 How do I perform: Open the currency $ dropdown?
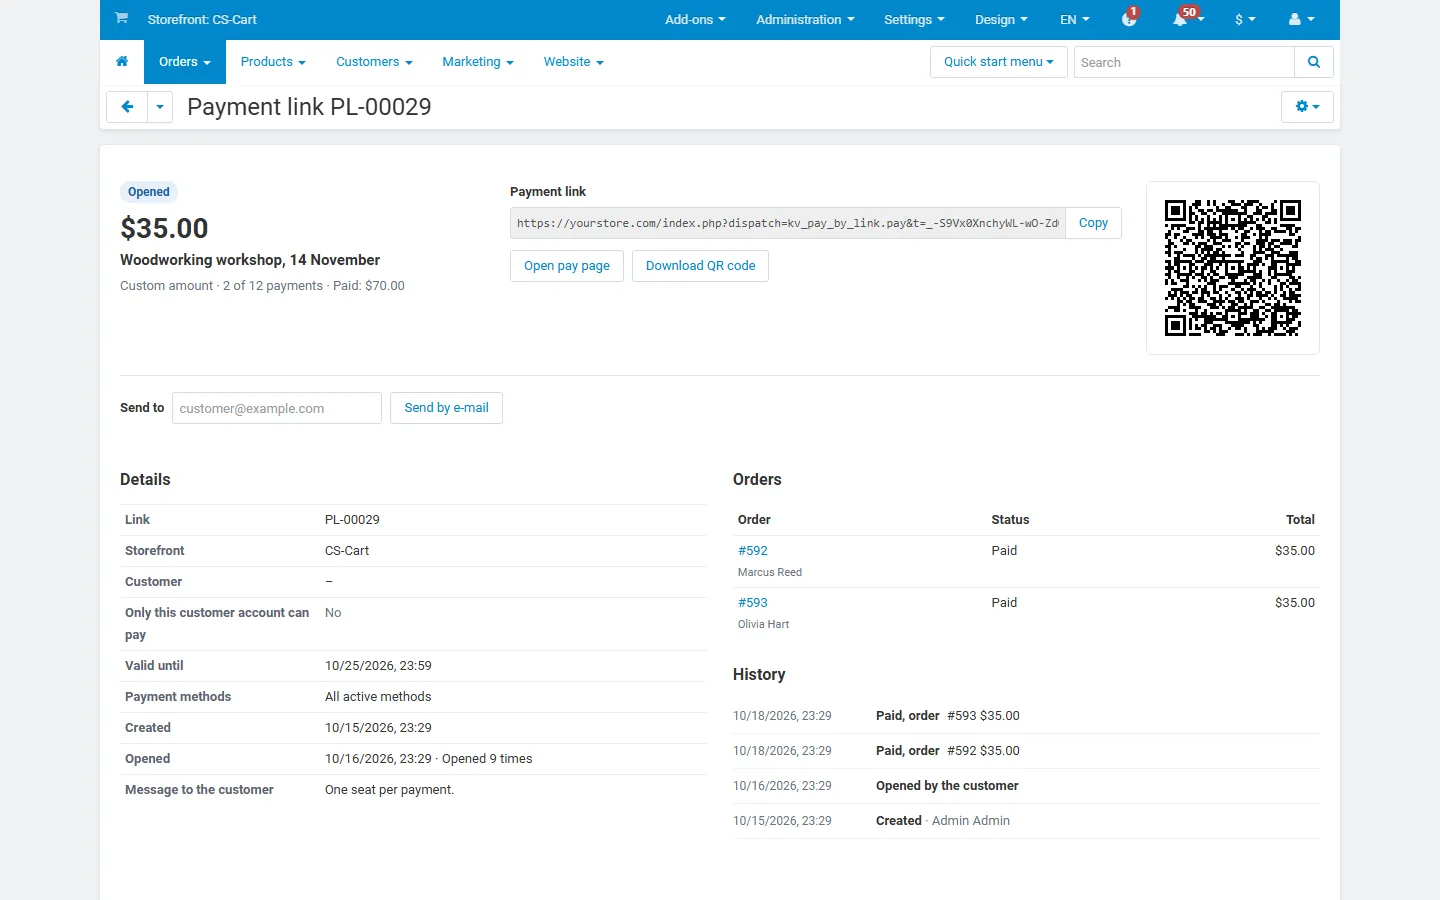click(1245, 19)
